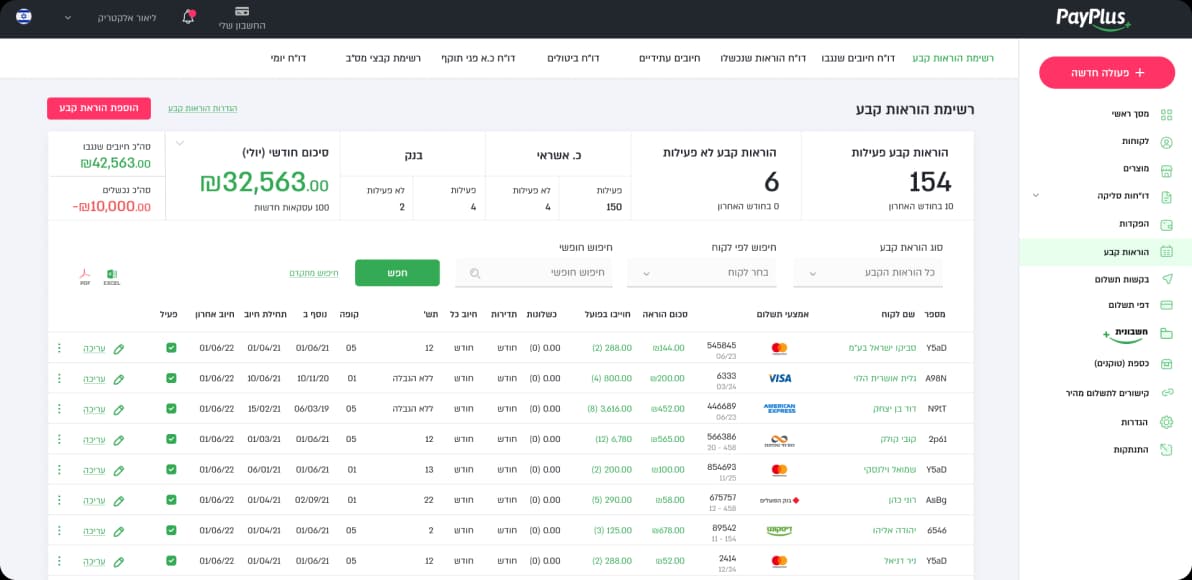The width and height of the screenshot is (1192, 580).
Task: Open the quick payment links (קישורים לתשלום מהיר) icon
Action: click(x=1166, y=393)
